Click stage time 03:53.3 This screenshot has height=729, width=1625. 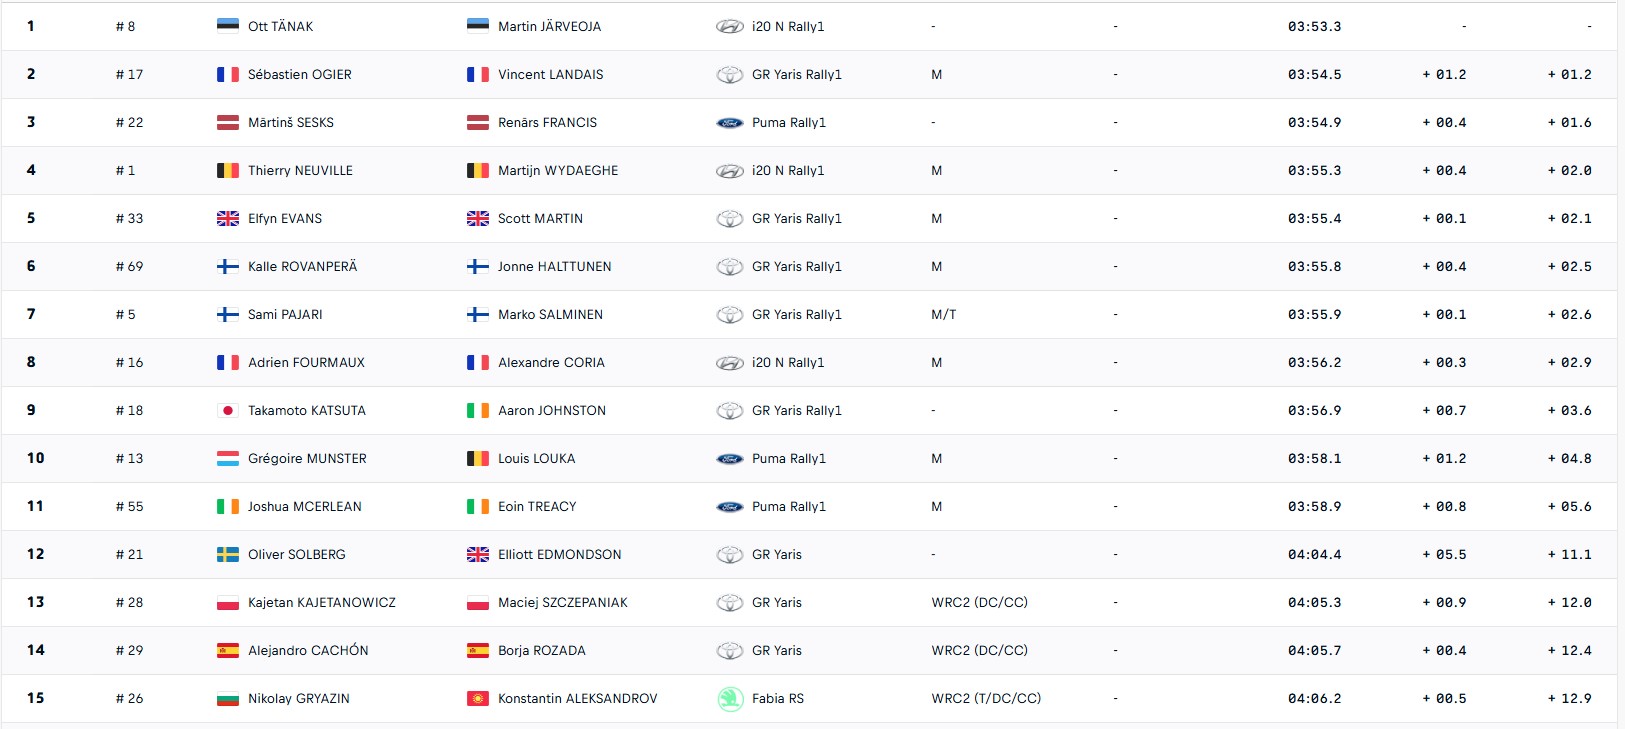click(x=1314, y=27)
